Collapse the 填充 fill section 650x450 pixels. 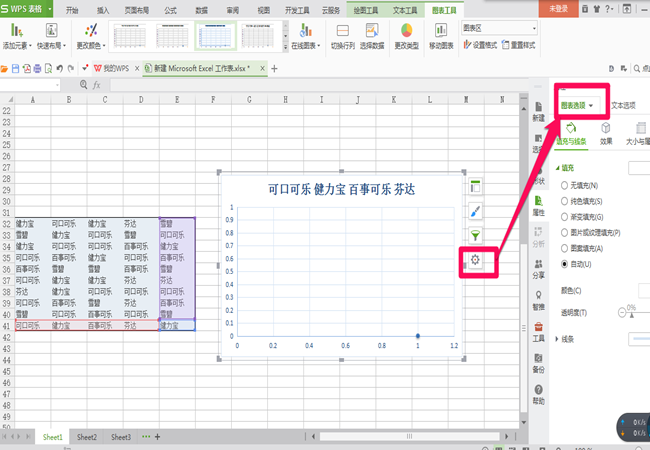click(x=558, y=168)
